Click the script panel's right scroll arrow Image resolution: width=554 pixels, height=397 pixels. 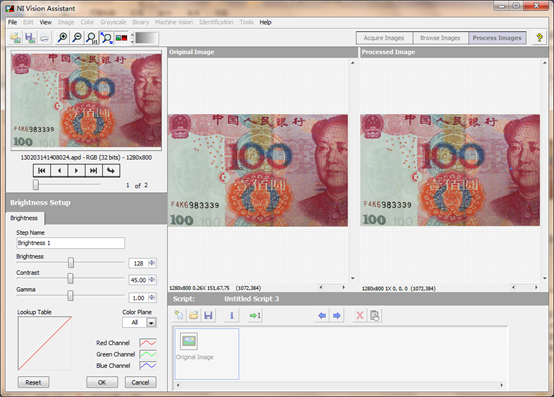(x=501, y=385)
